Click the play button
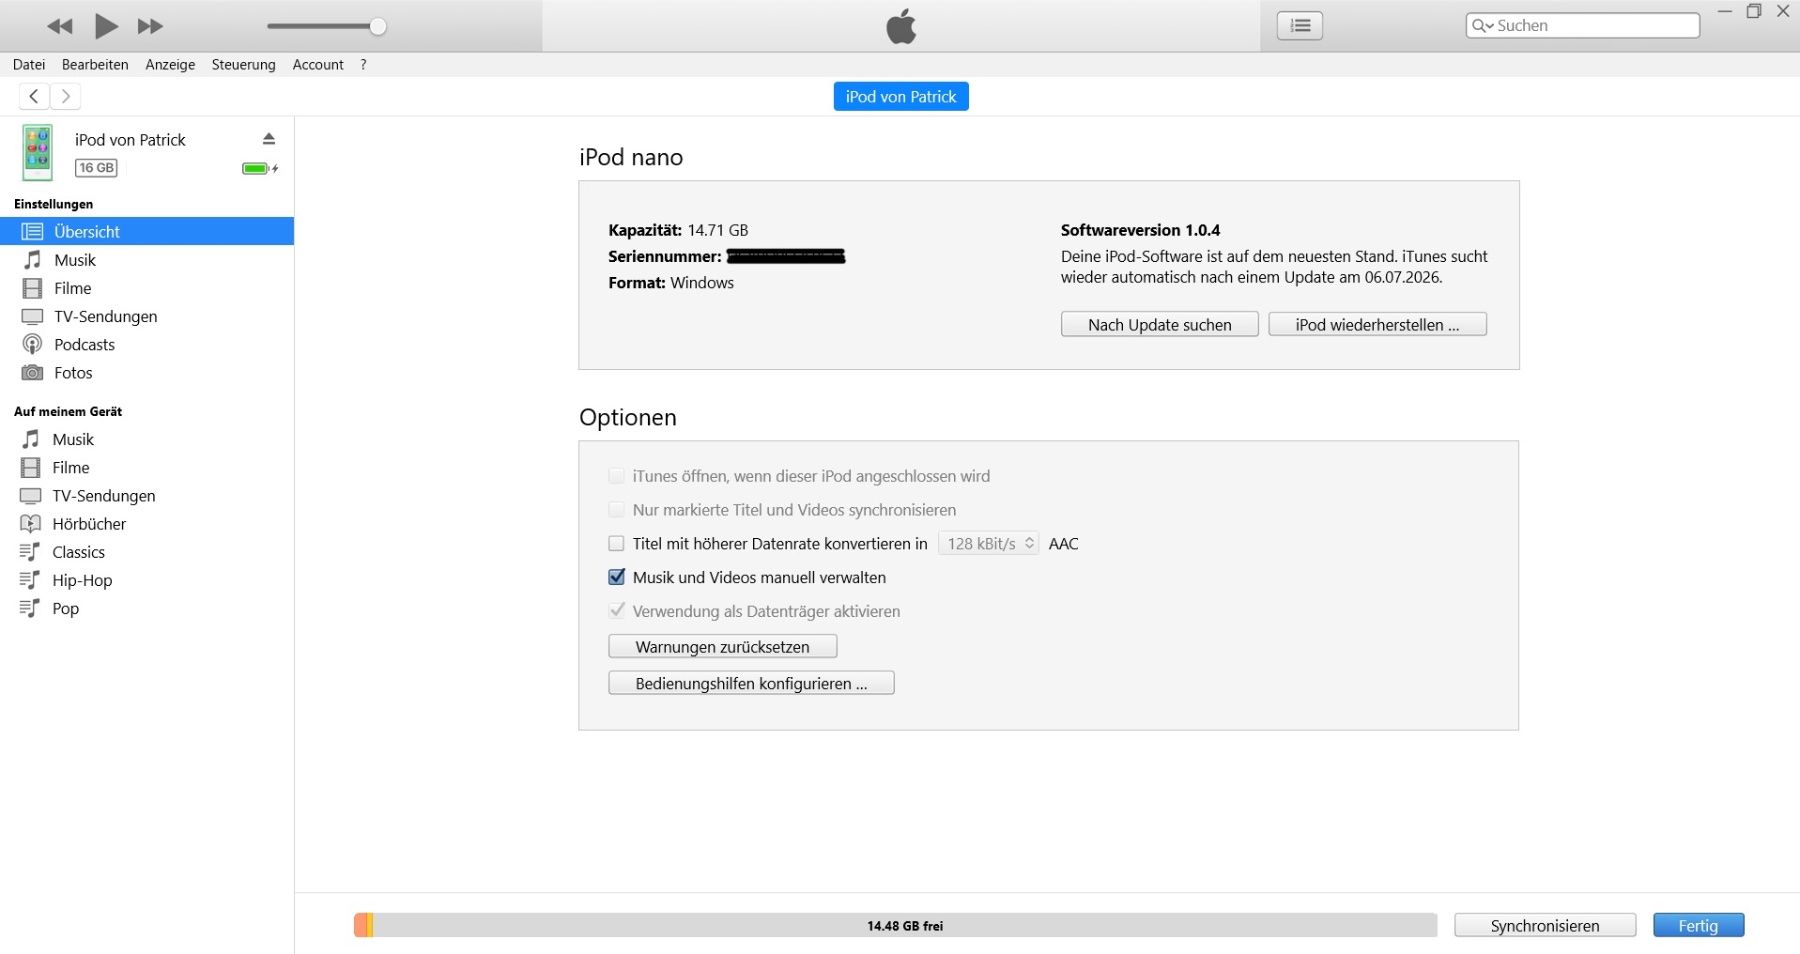The image size is (1800, 954). point(106,26)
